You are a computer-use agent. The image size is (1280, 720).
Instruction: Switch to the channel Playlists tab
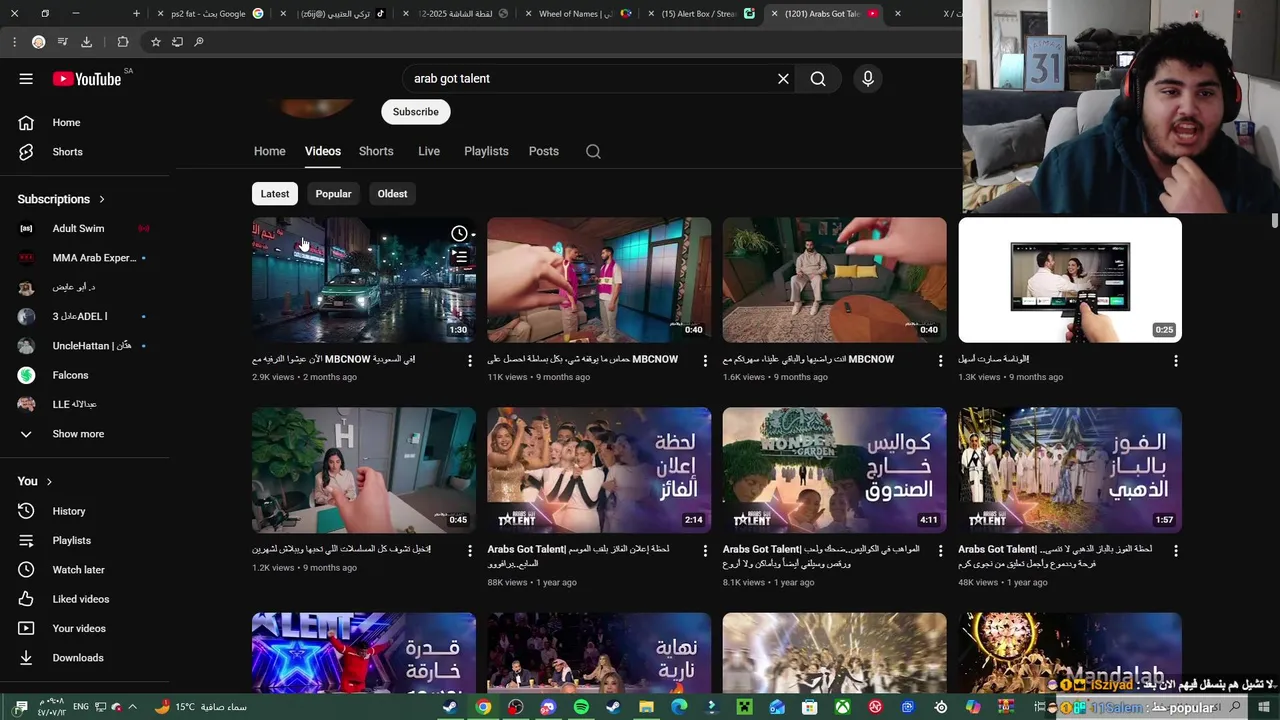point(486,151)
